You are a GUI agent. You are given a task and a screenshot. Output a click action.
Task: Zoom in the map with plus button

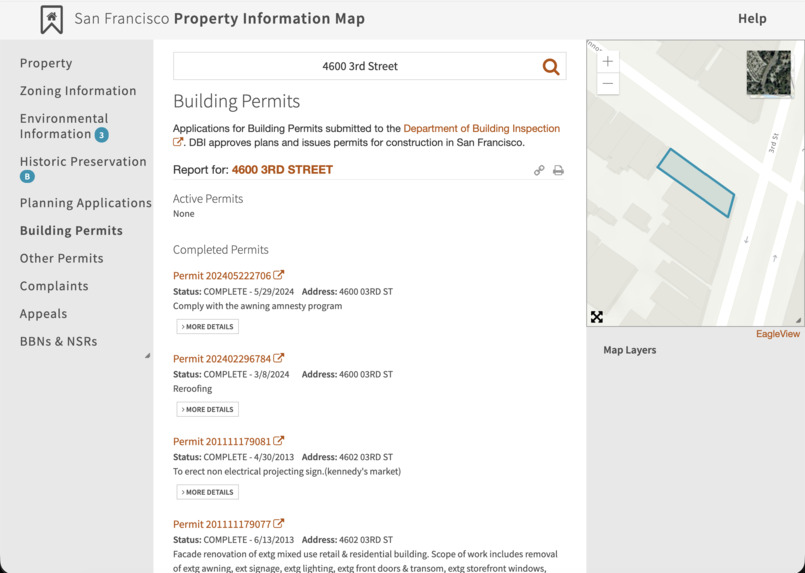pos(608,62)
